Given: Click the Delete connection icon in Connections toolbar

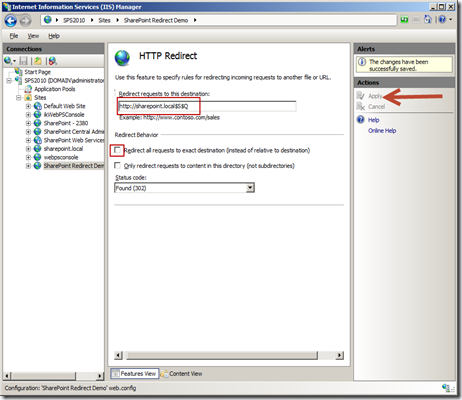Looking at the screenshot, I should pyautogui.click(x=52, y=61).
